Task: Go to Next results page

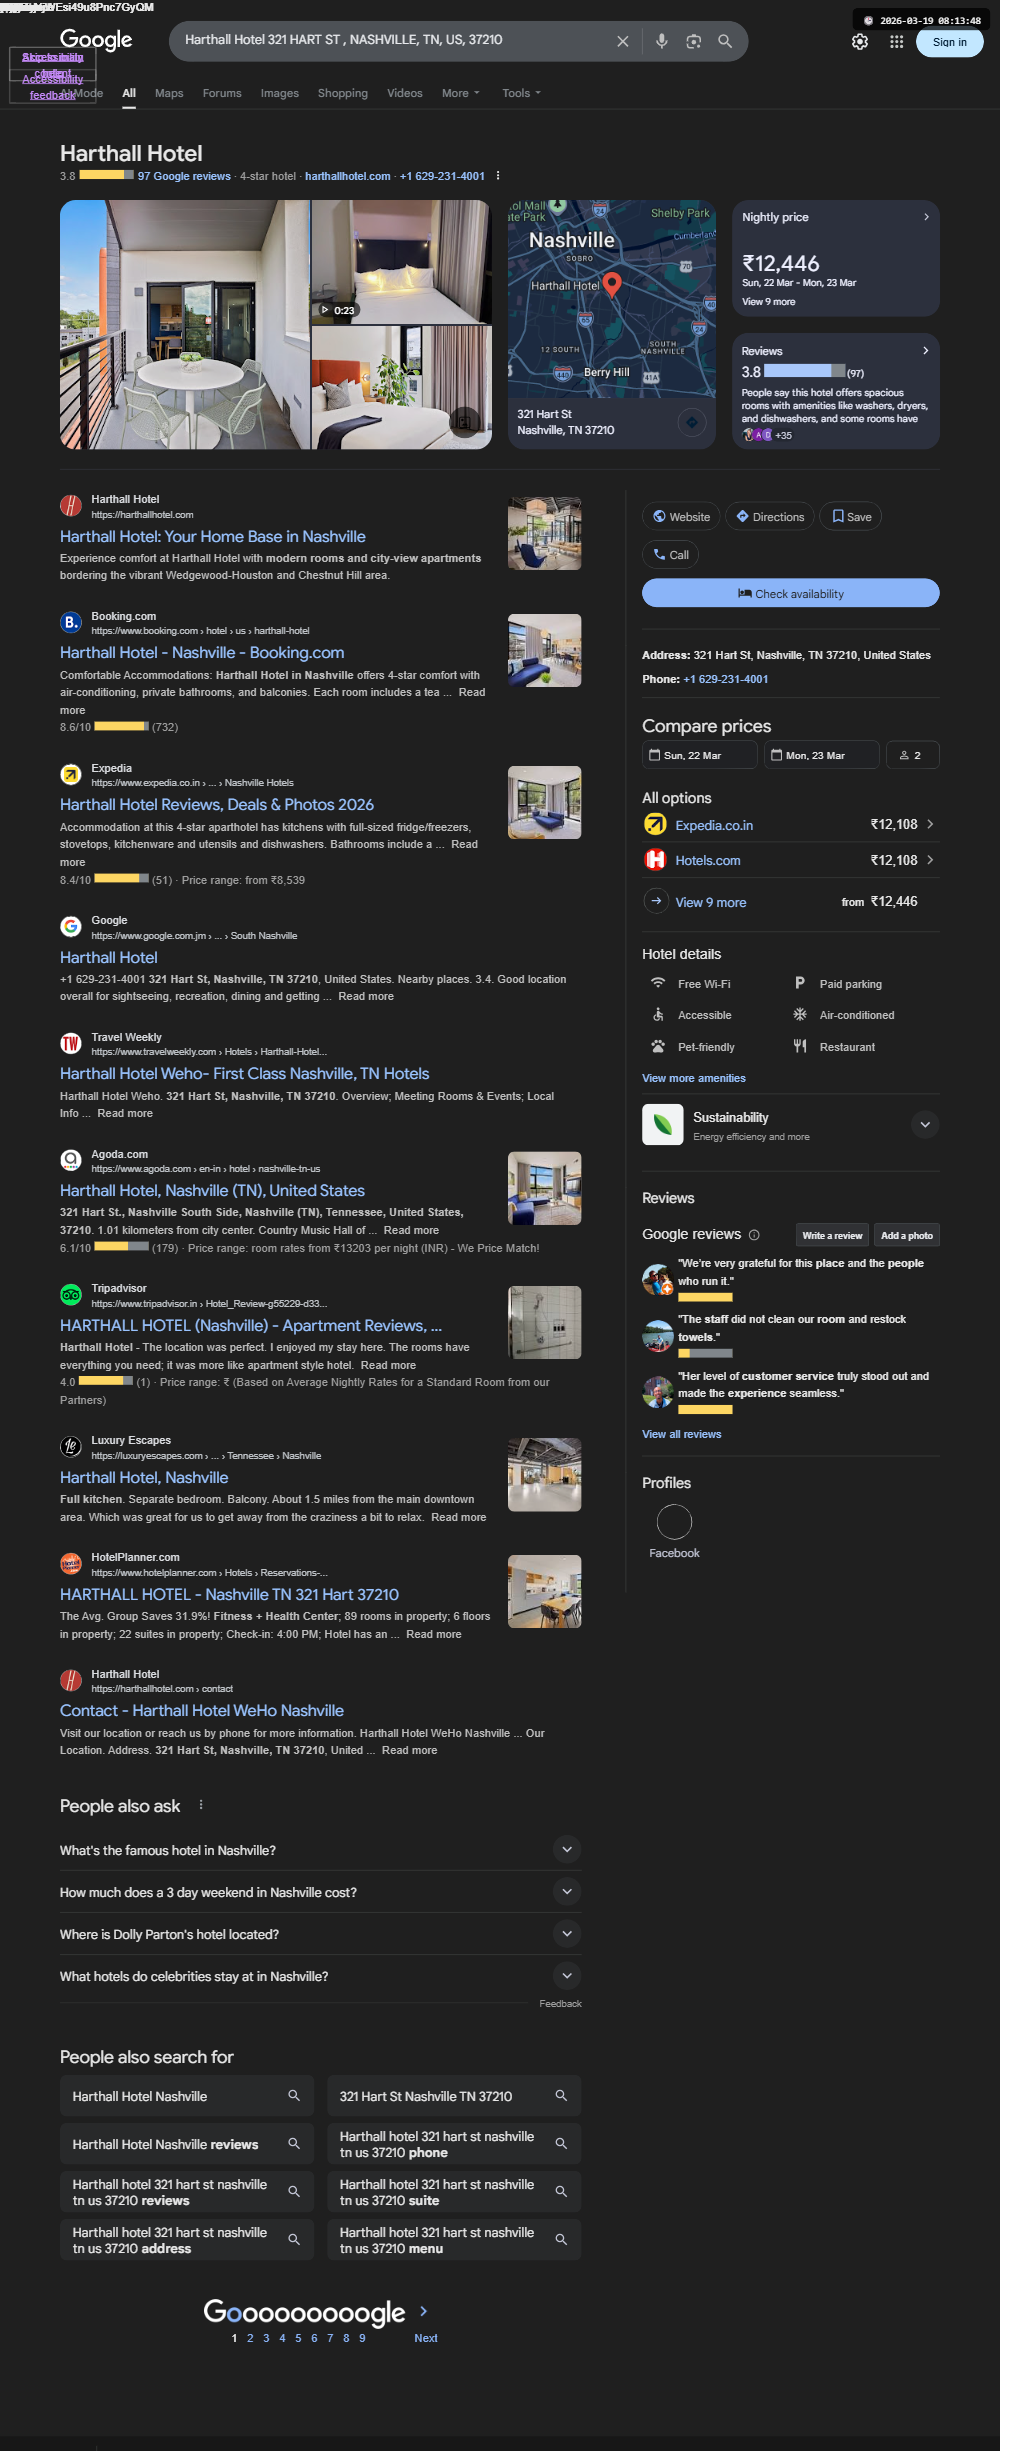Action: point(426,2338)
